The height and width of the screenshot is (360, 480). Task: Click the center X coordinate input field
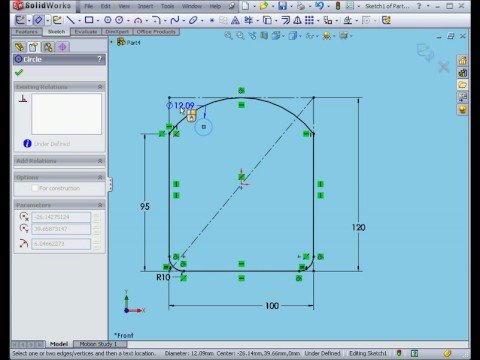coord(61,217)
